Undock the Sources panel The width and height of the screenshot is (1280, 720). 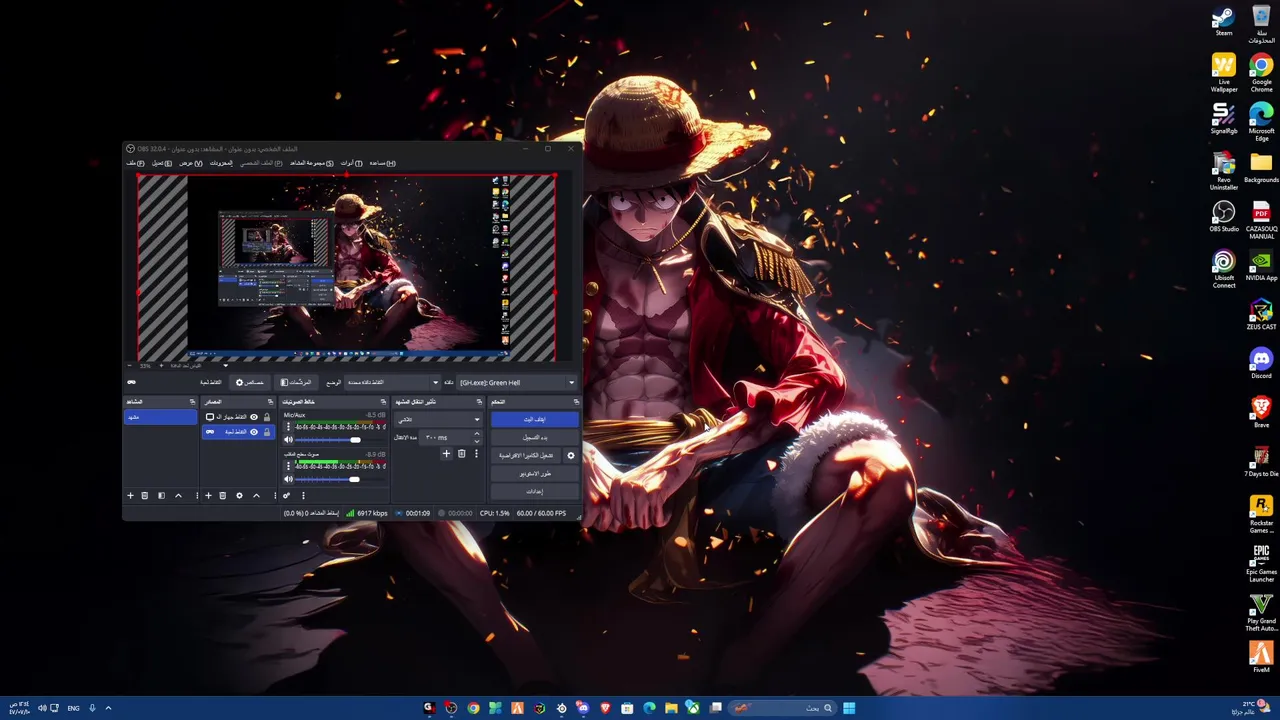(x=270, y=402)
